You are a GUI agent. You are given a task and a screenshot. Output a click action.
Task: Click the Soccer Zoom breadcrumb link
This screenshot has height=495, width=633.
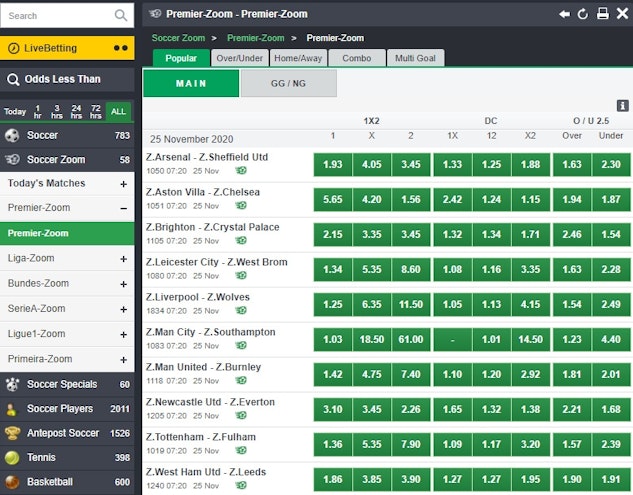[x=178, y=38]
